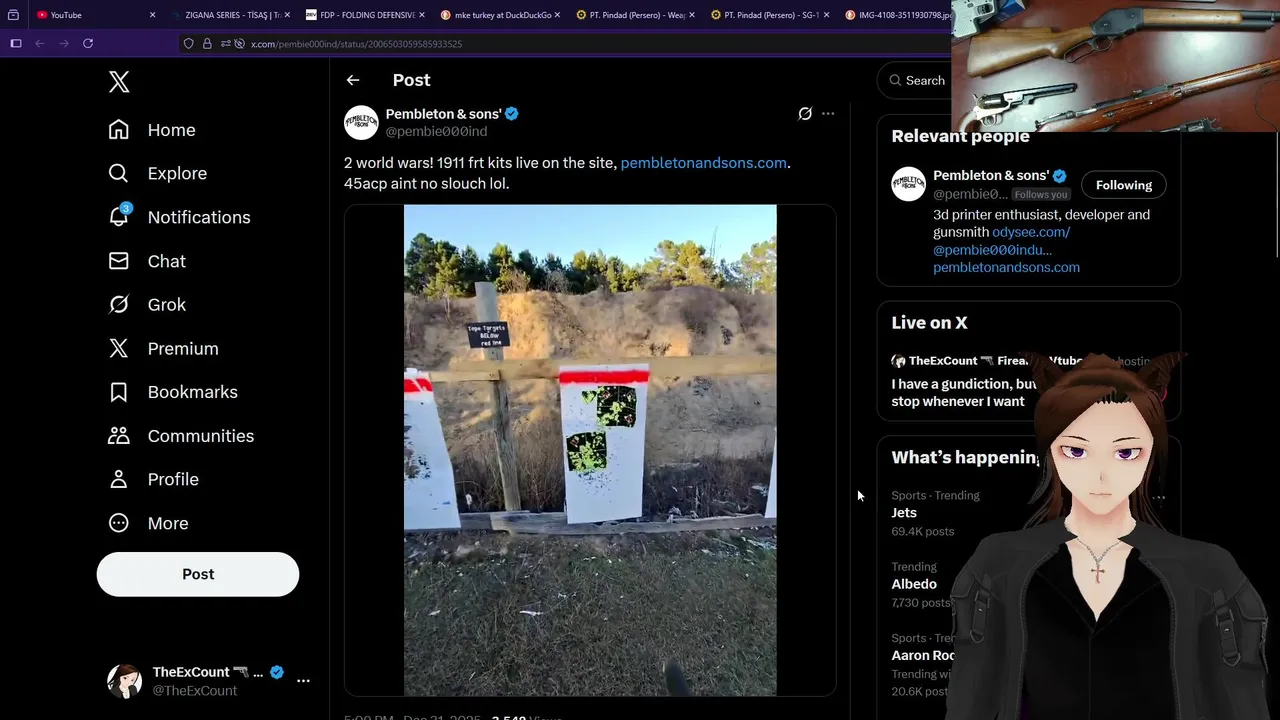Close the mke turkey DuckDuckGo tab

pyautogui.click(x=557, y=15)
